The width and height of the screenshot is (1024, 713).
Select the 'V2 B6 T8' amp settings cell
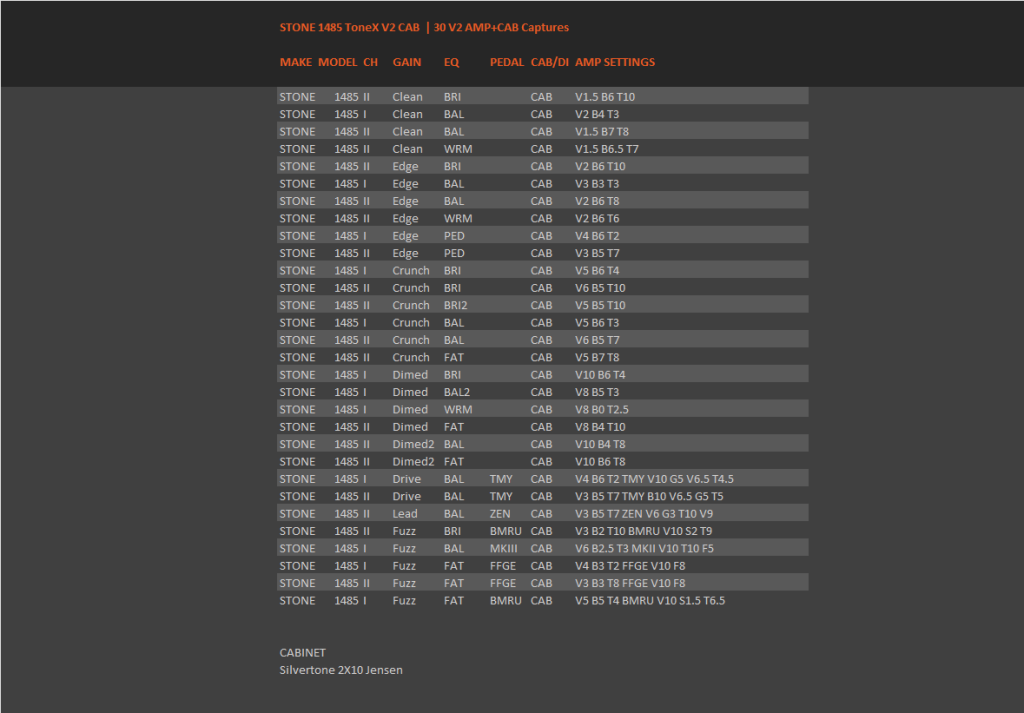click(597, 201)
